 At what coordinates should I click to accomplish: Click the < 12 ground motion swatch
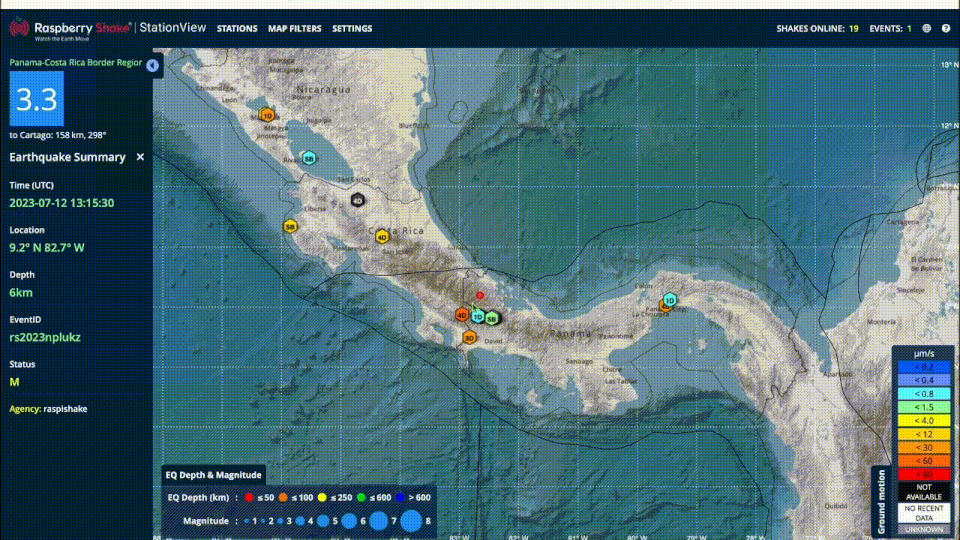(x=924, y=434)
